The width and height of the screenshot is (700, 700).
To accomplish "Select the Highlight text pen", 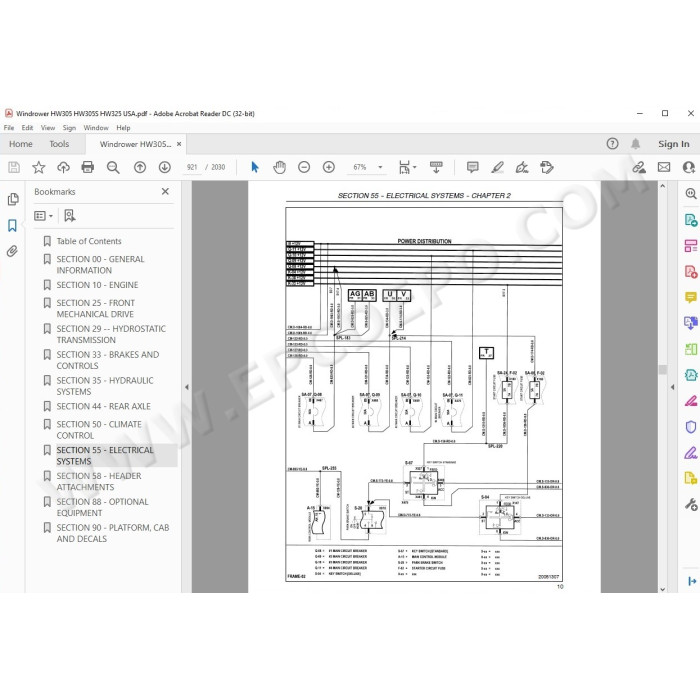I will tap(497, 167).
